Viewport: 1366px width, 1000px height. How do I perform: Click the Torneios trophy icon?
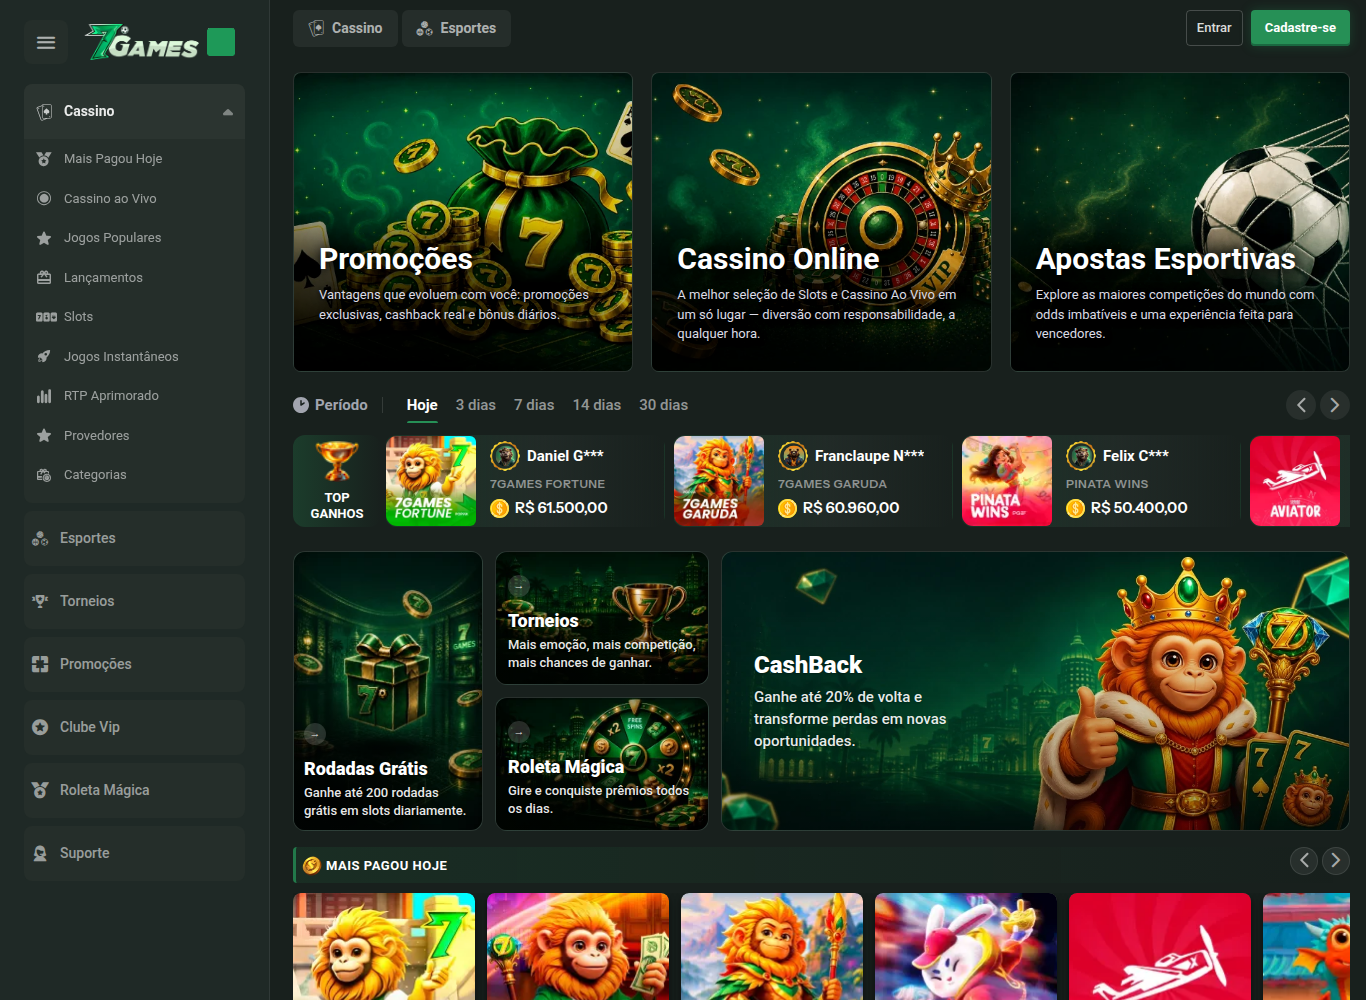point(40,601)
